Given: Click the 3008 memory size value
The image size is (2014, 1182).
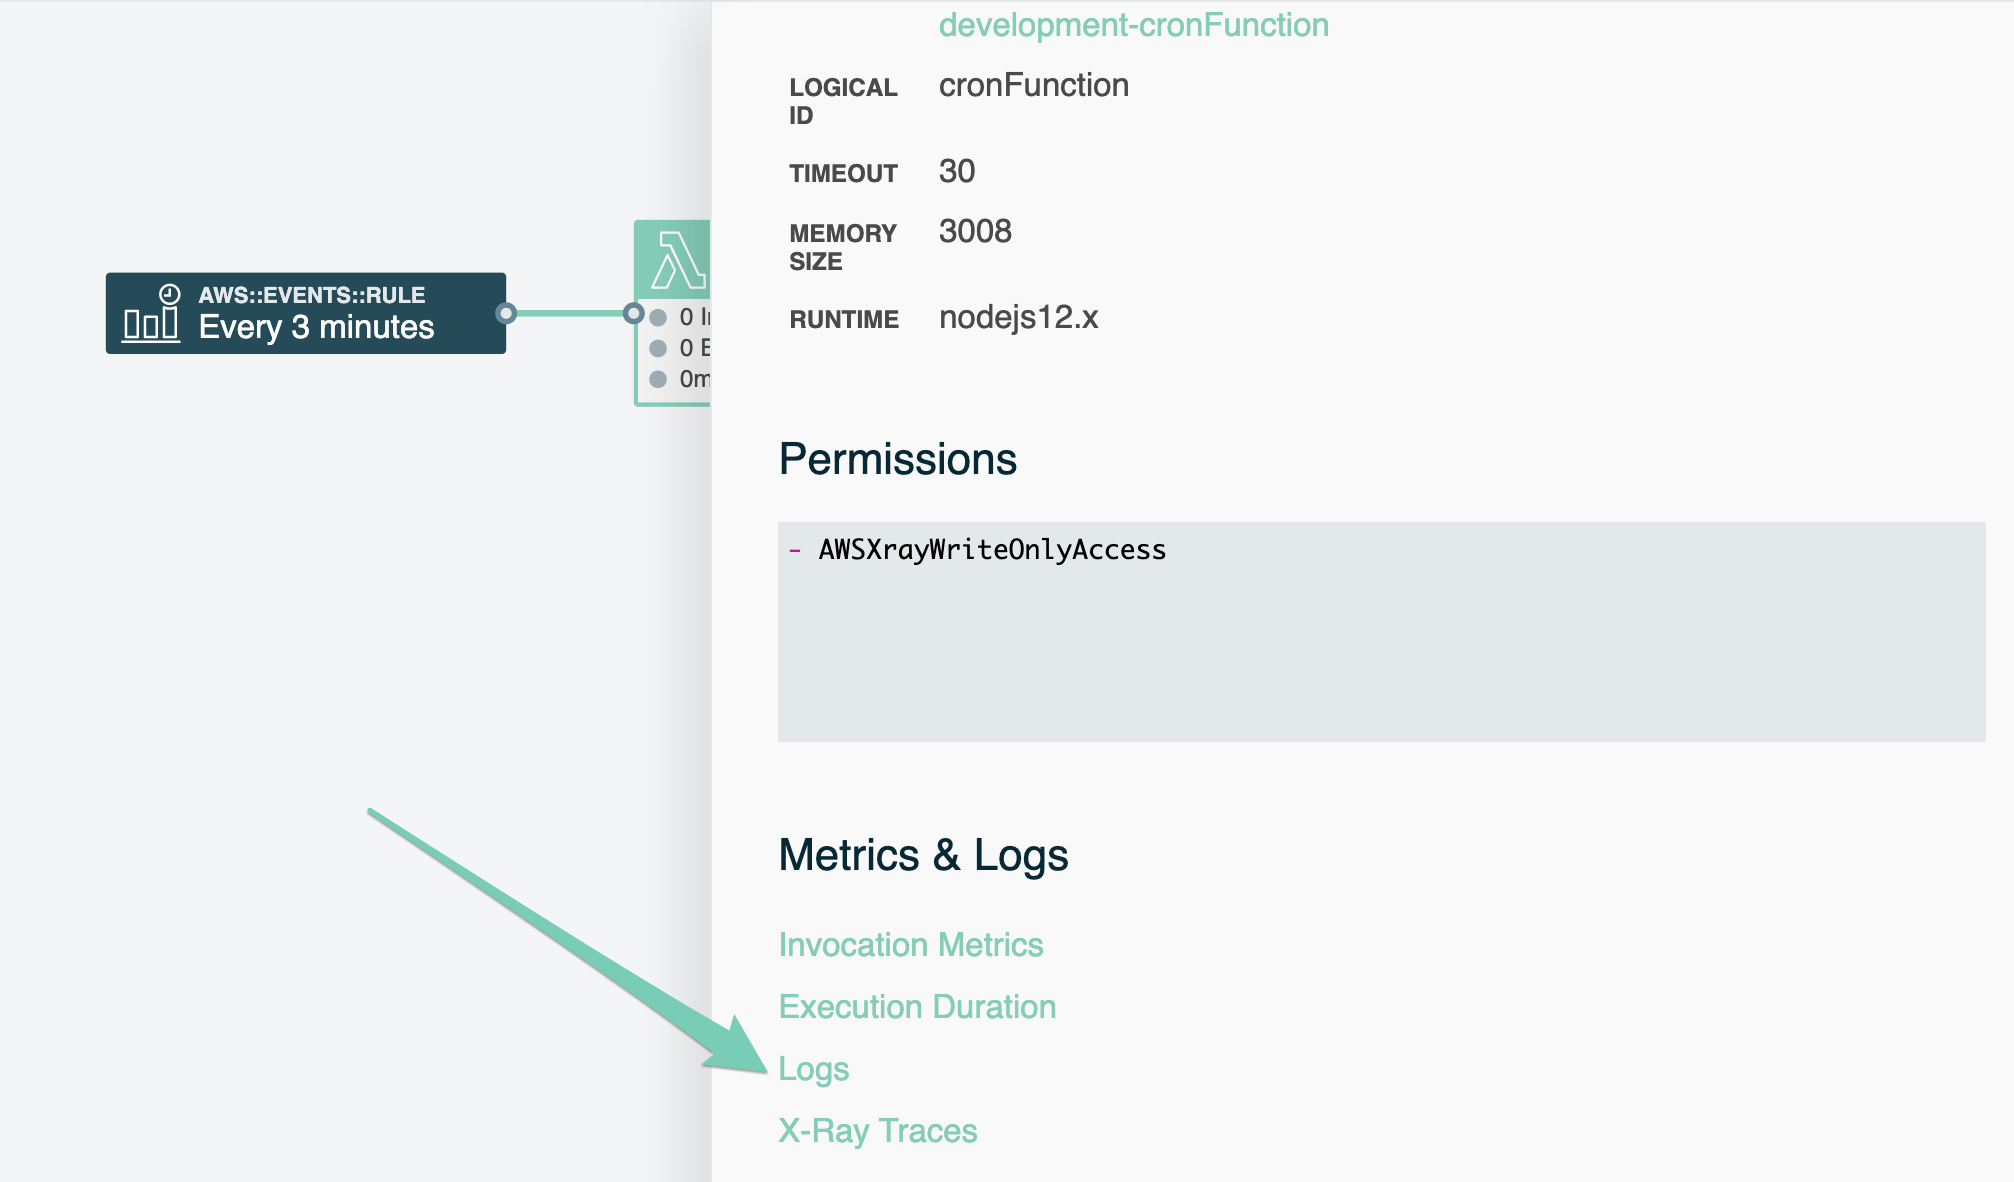Looking at the screenshot, I should (975, 232).
